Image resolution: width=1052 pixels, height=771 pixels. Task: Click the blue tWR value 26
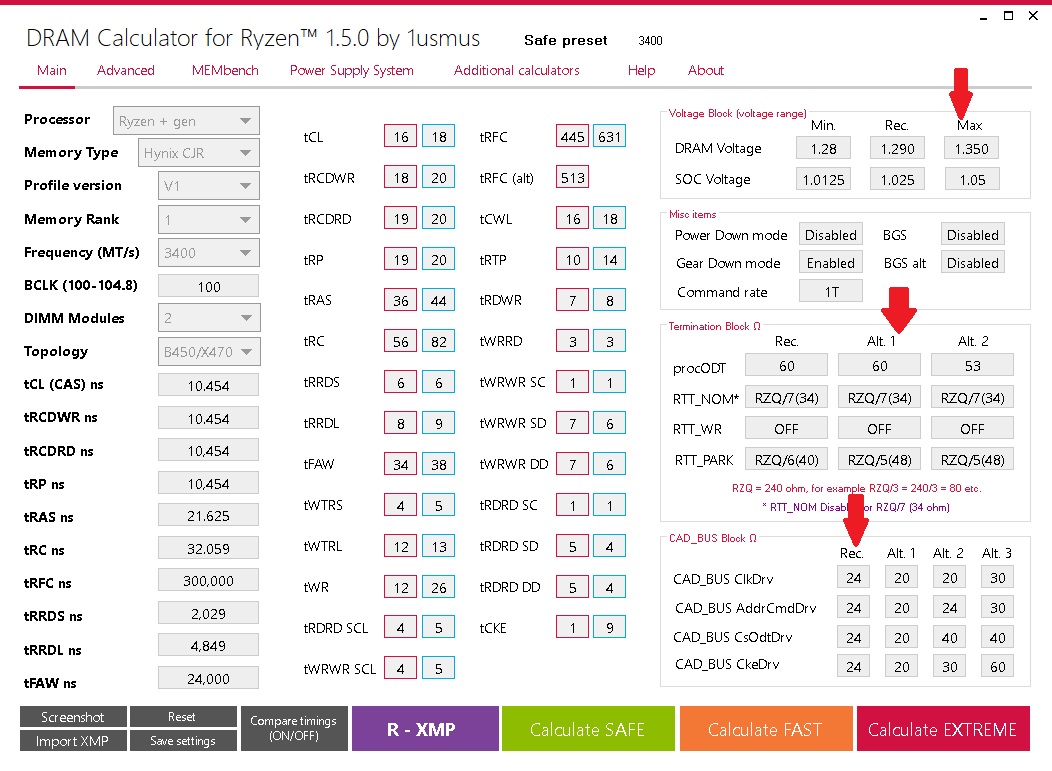click(438, 587)
